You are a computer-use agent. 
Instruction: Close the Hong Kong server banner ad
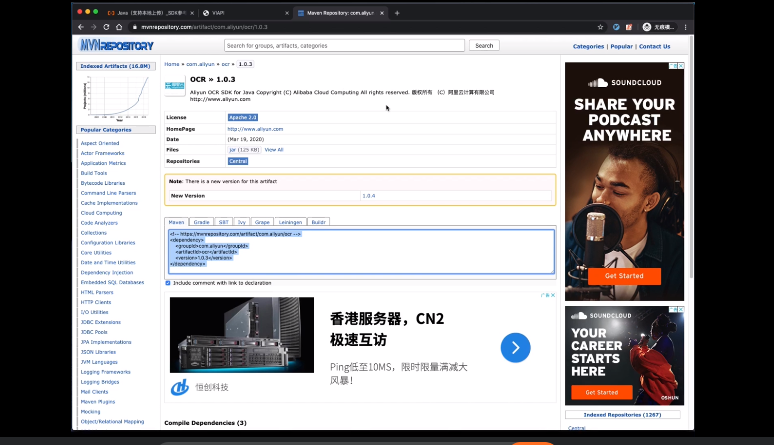[x=552, y=295]
